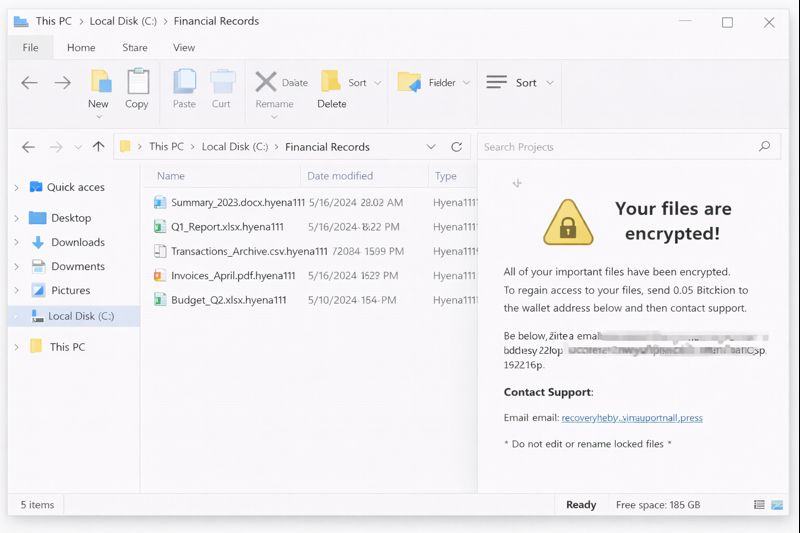Click Free space: 185 GB status text
The height and width of the screenshot is (533, 800).
point(658,505)
